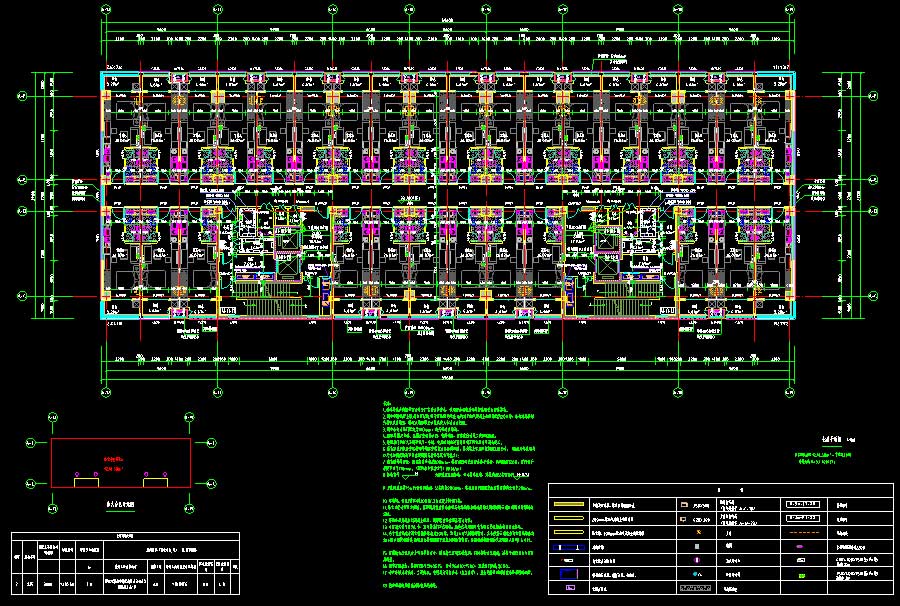Viewport: 900px width, 606px height.
Task: Click the blue outlined rectangle legend symbol
Action: [569, 574]
